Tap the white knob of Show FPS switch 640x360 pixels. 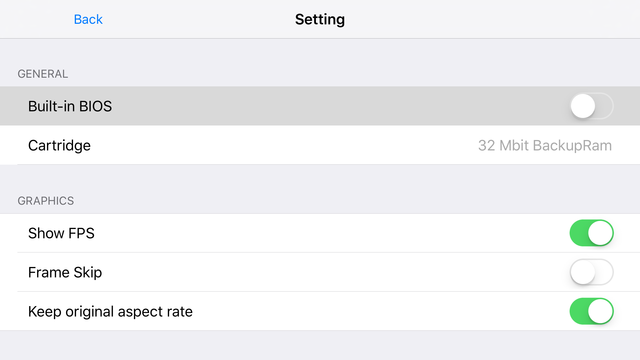point(600,233)
